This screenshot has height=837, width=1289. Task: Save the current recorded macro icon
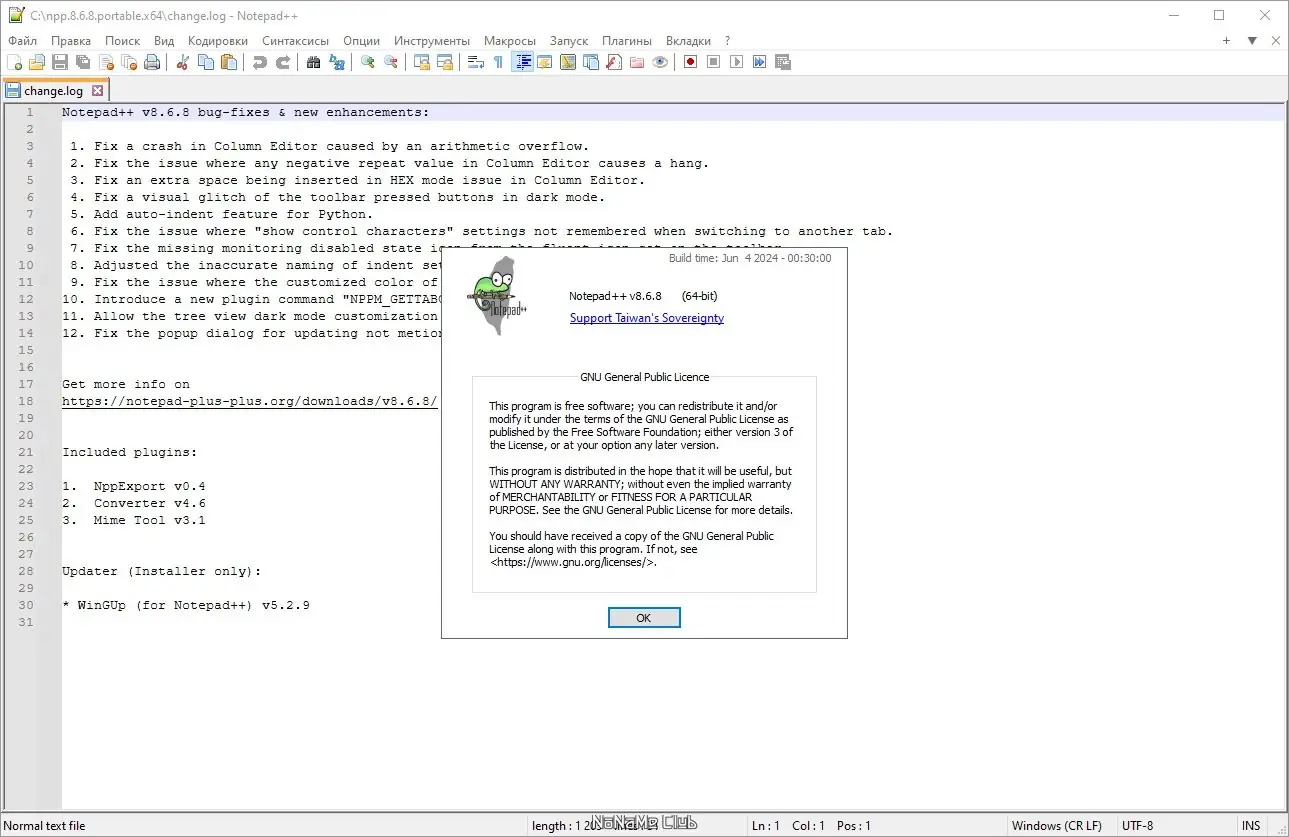[783, 62]
